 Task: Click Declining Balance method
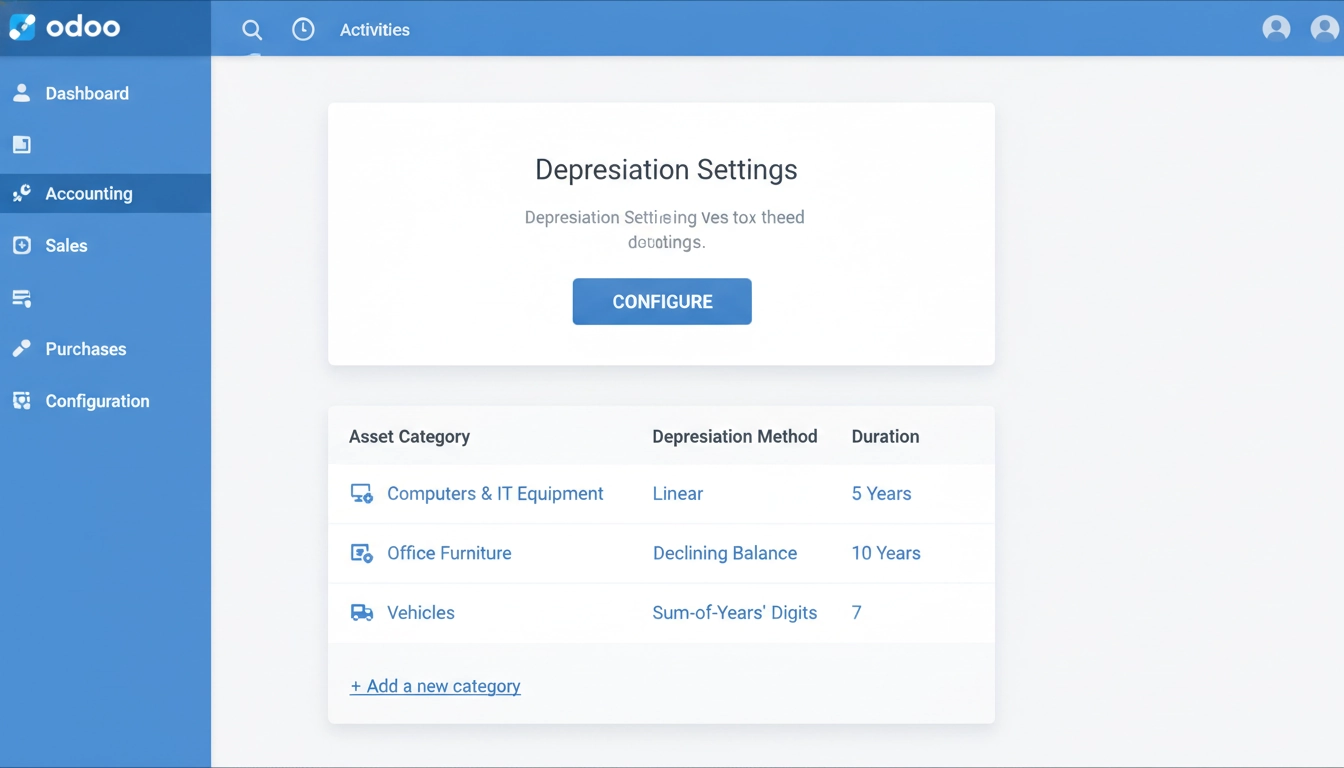click(x=725, y=553)
